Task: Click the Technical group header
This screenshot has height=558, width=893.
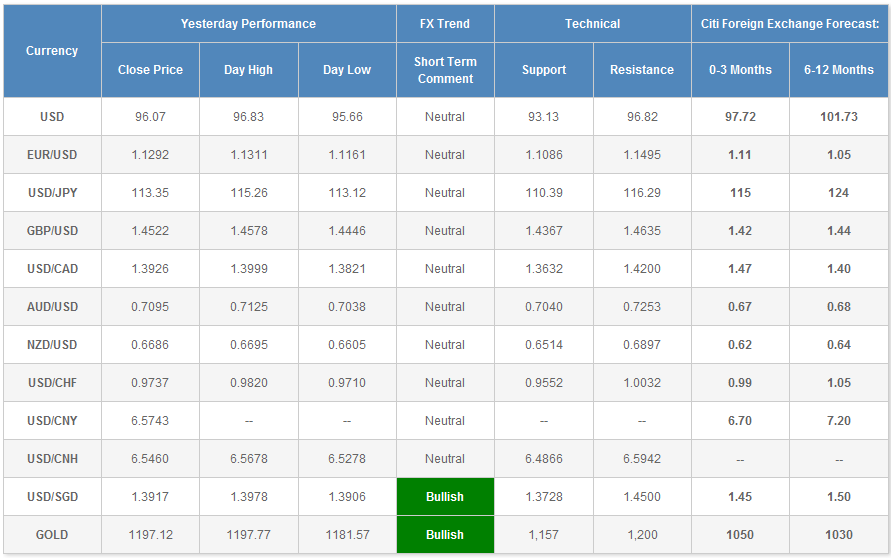Action: [x=592, y=24]
